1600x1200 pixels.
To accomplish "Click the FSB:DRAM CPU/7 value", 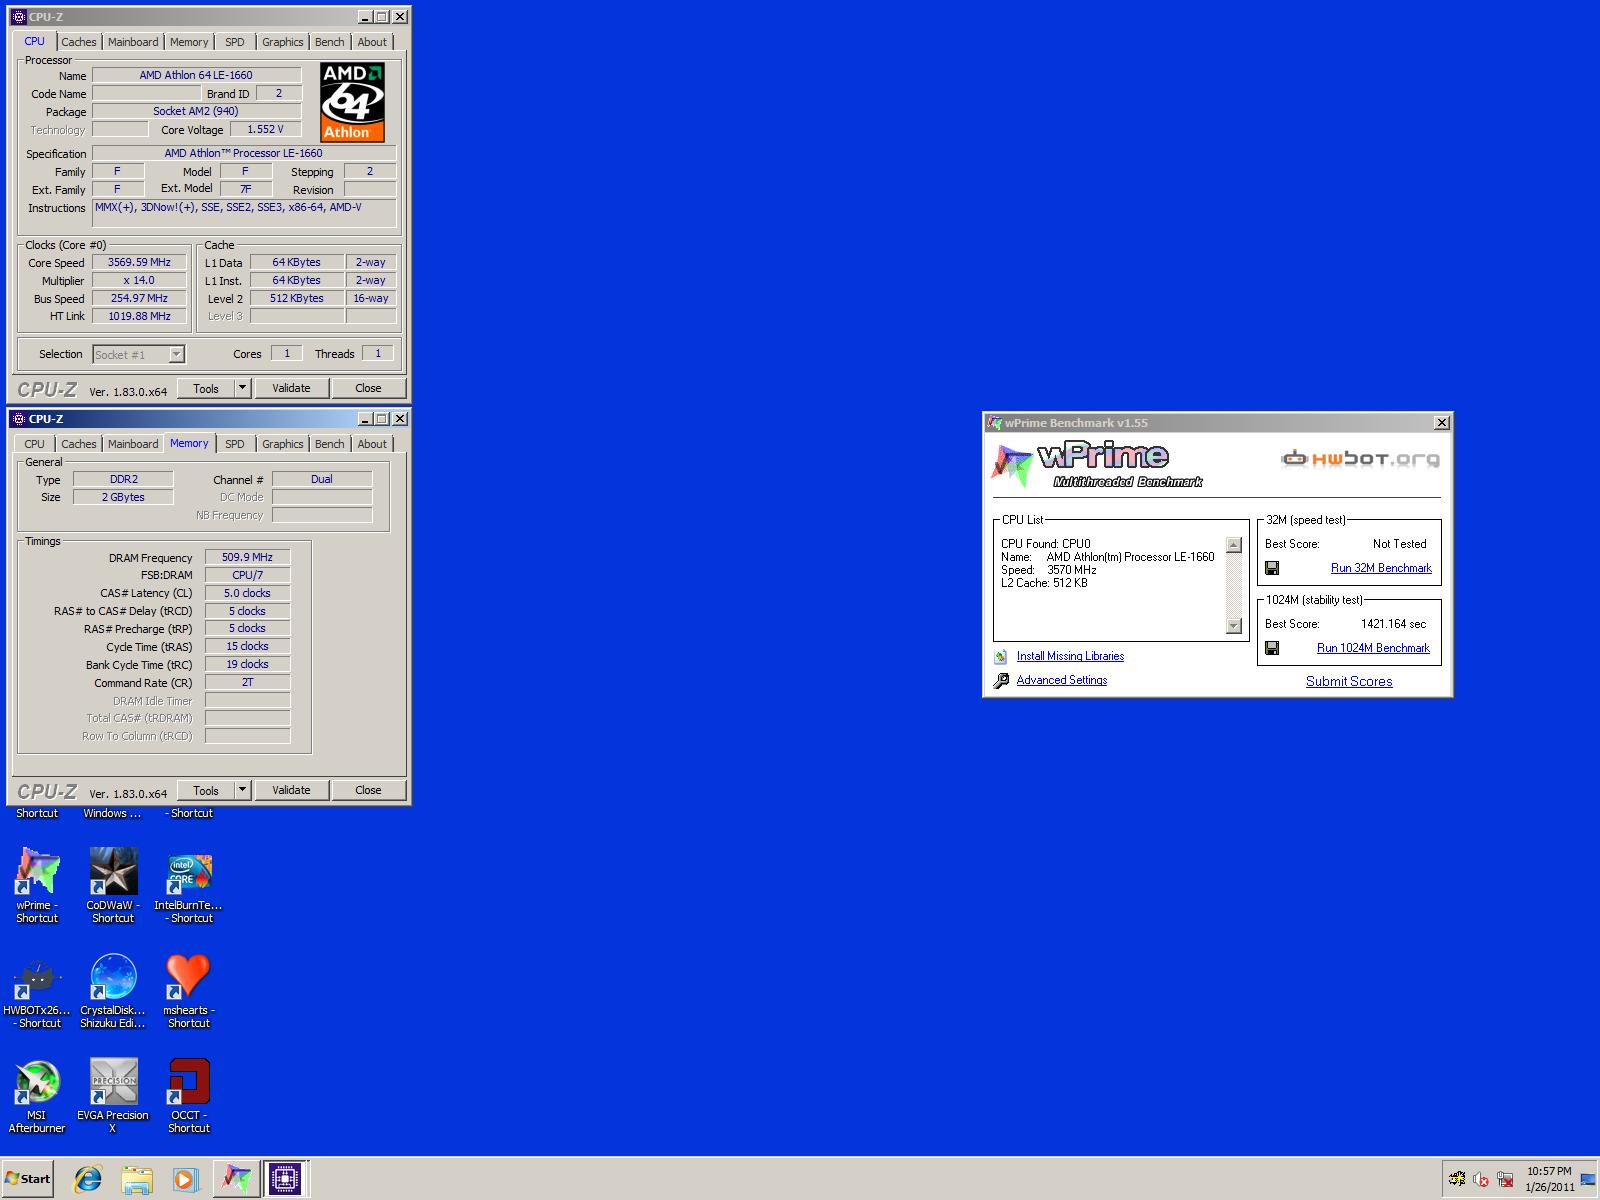I will (247, 575).
